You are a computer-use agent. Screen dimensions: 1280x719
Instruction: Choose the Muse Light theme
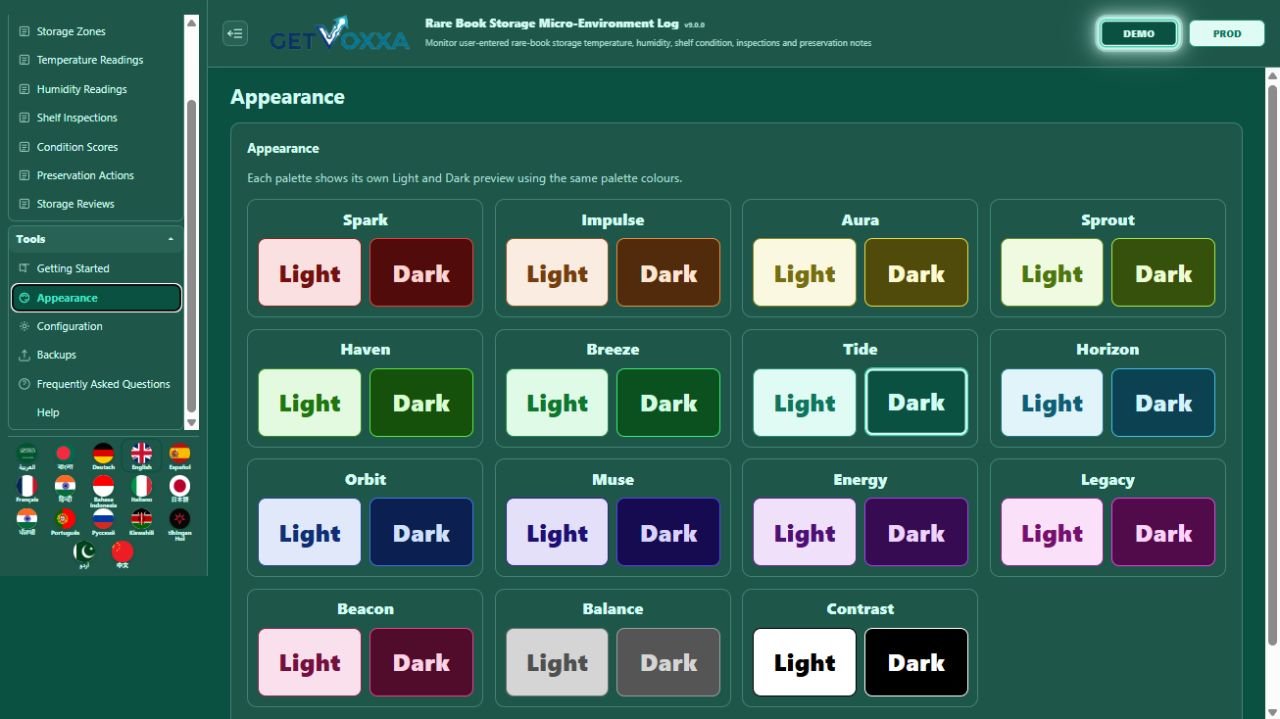557,533
